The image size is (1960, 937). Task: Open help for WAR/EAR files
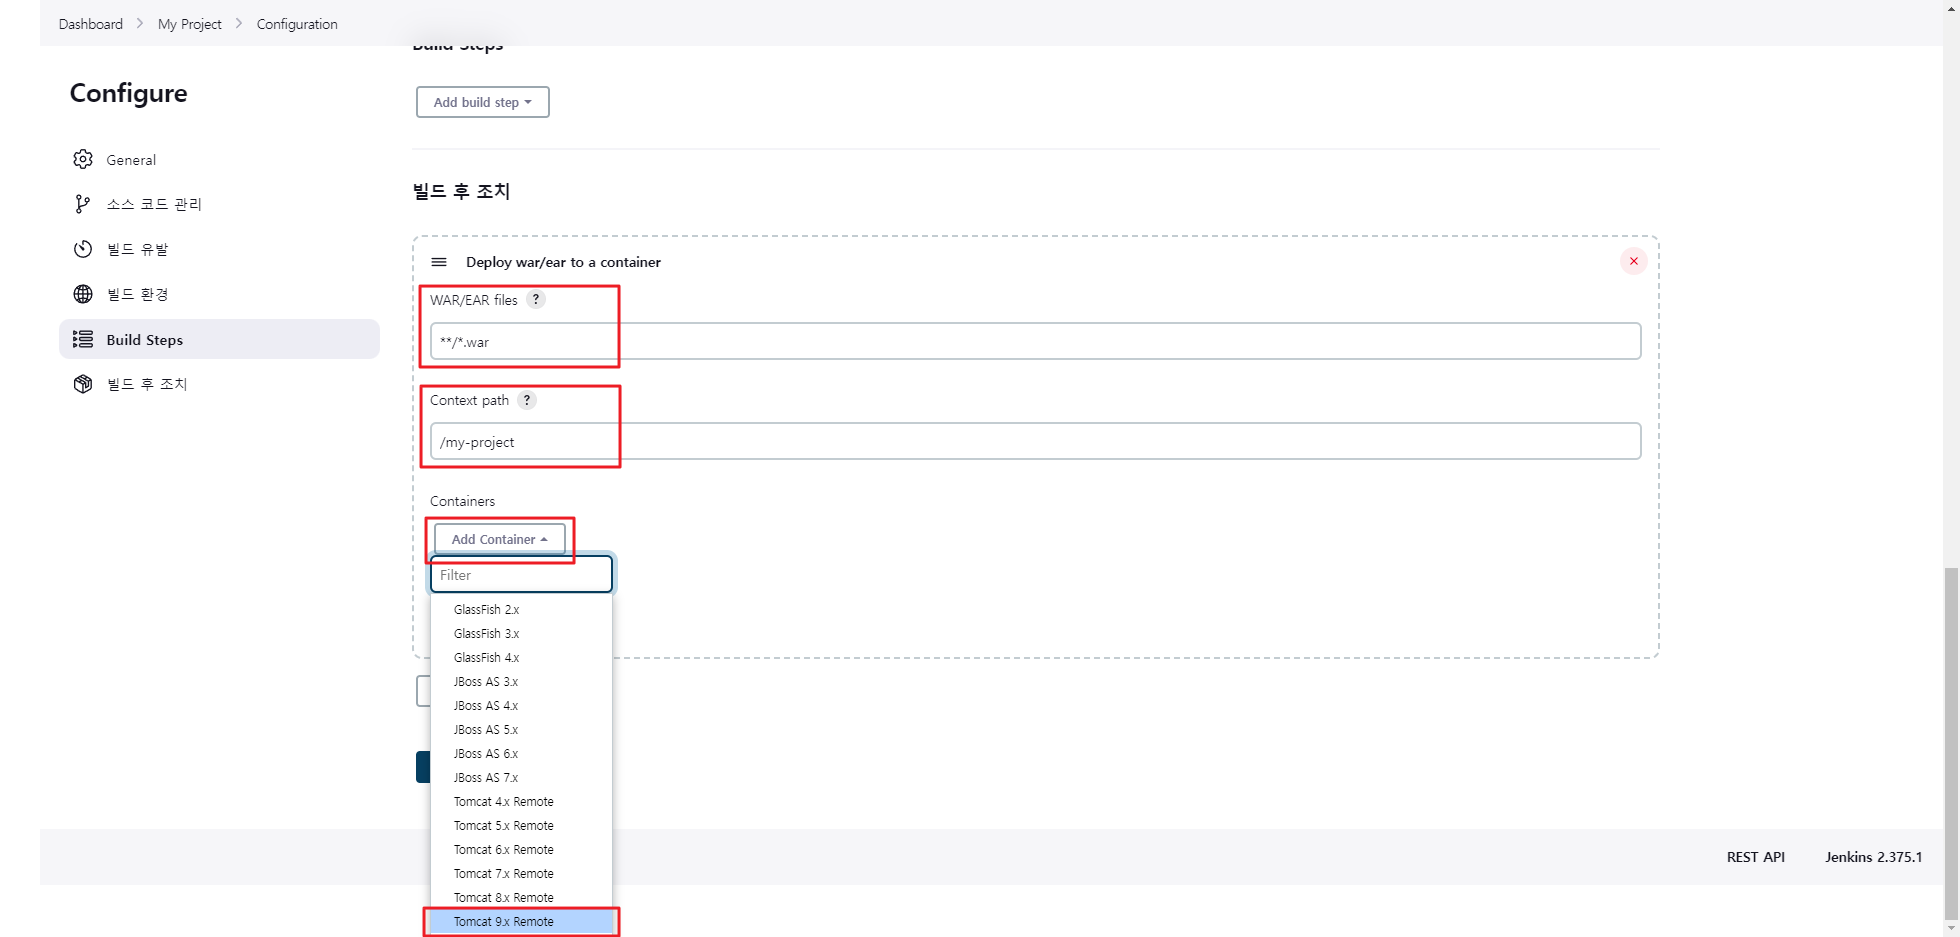pyautogui.click(x=536, y=299)
